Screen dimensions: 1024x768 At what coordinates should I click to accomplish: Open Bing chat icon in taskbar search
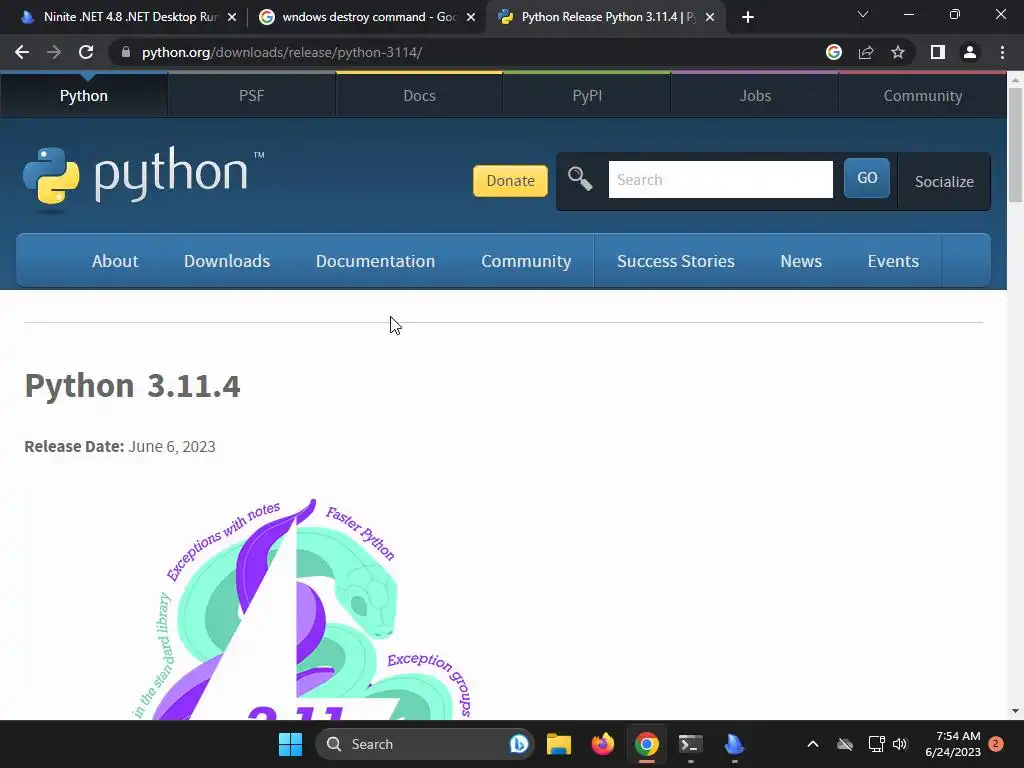click(x=519, y=744)
